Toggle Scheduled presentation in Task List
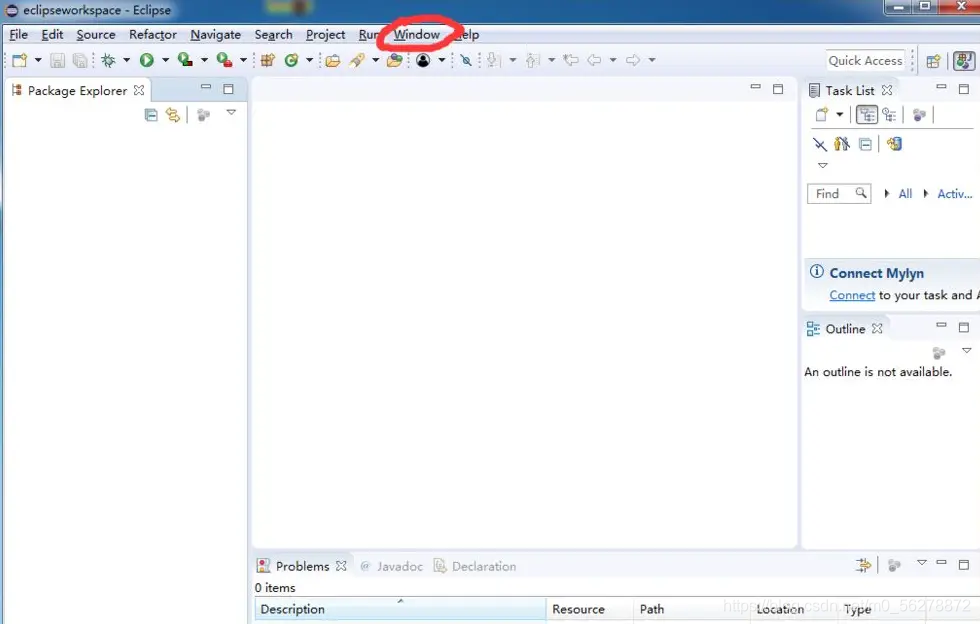This screenshot has width=980, height=624. pyautogui.click(x=889, y=114)
